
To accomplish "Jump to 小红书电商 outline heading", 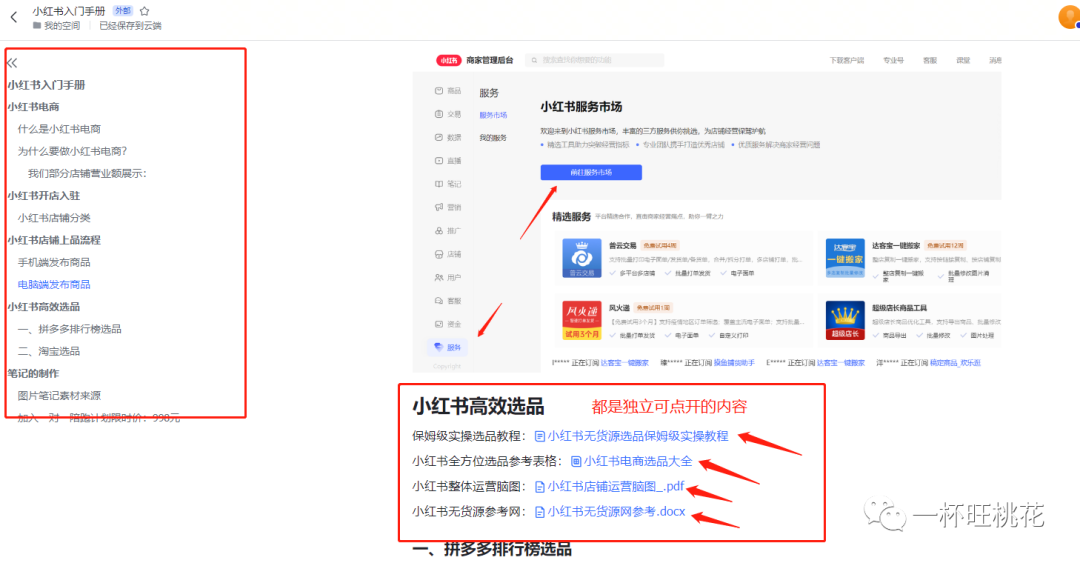I will 33,107.
